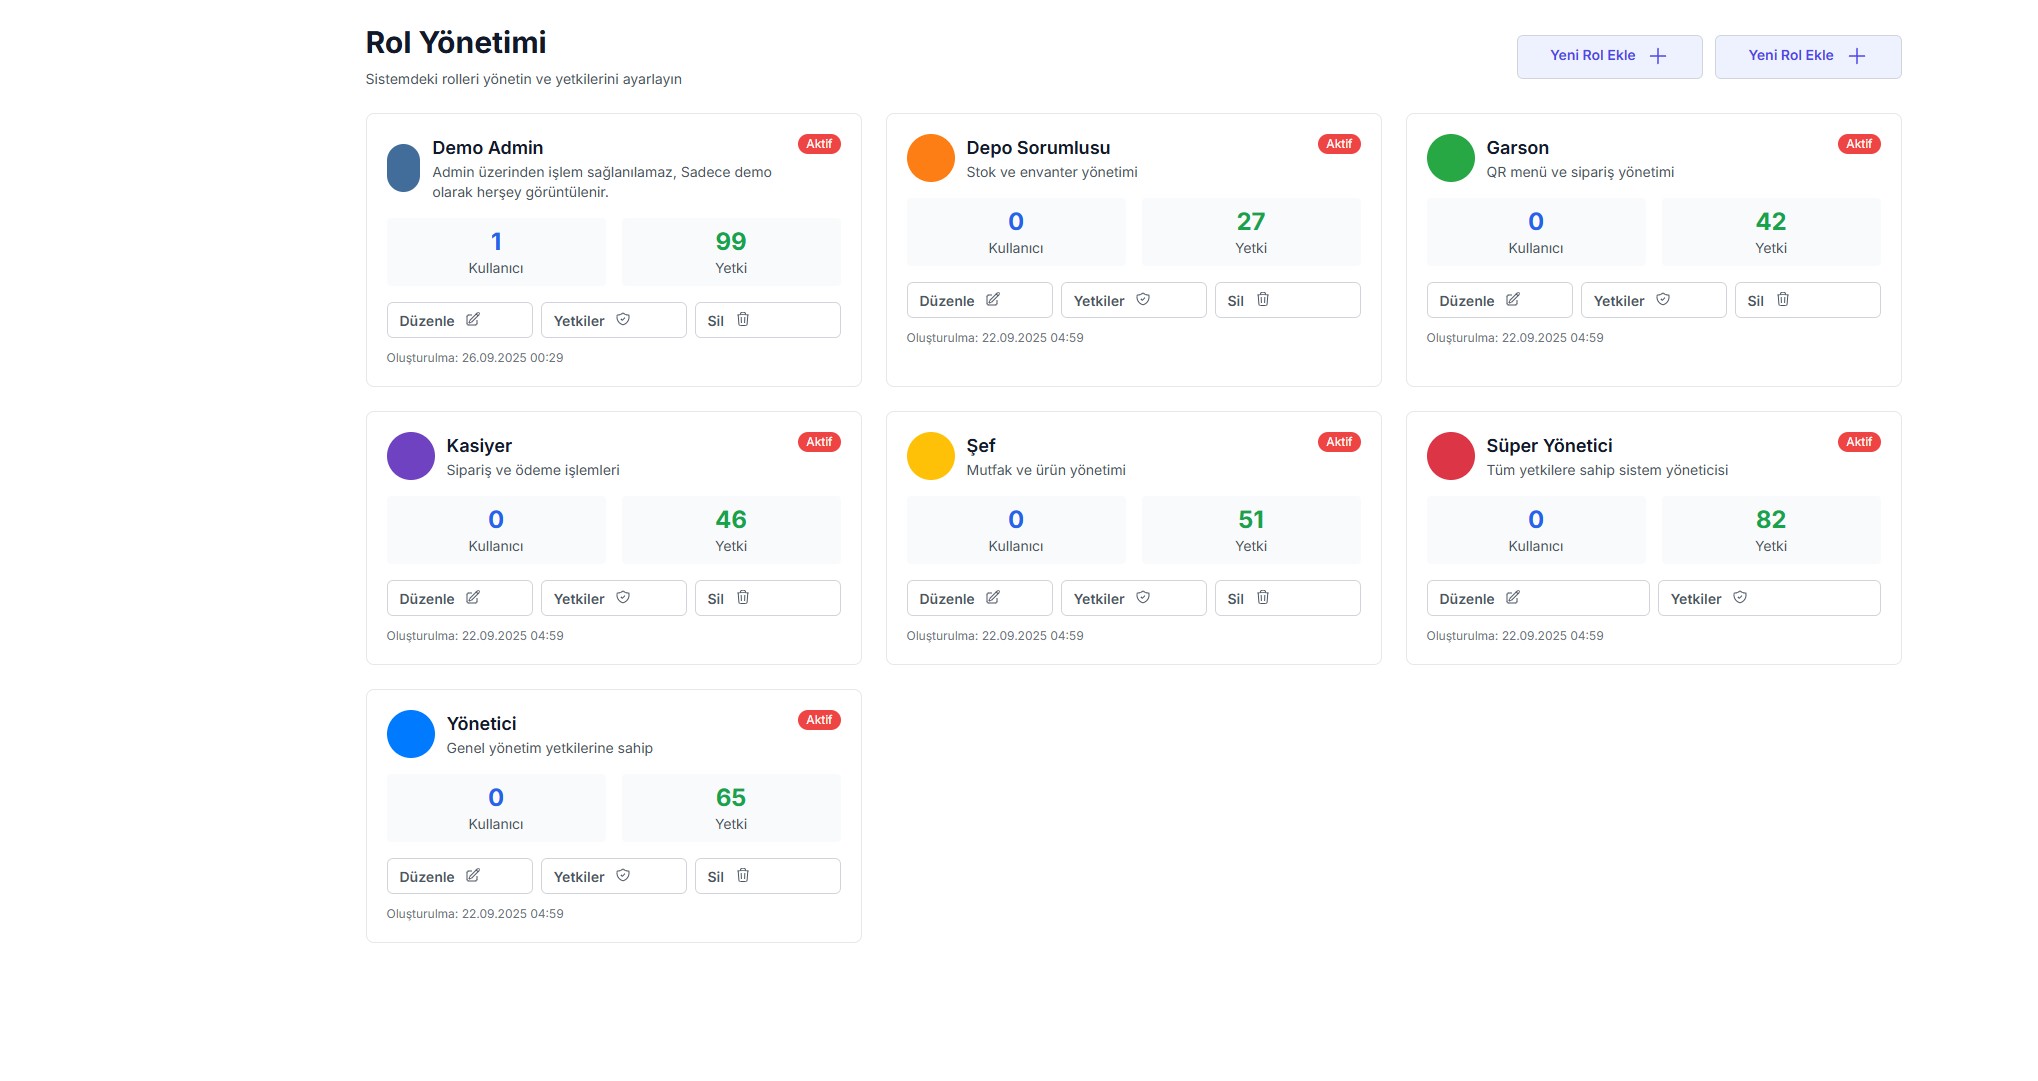2038x1081 pixels.
Task: Click the pencil icon on Şef card
Action: click(993, 598)
